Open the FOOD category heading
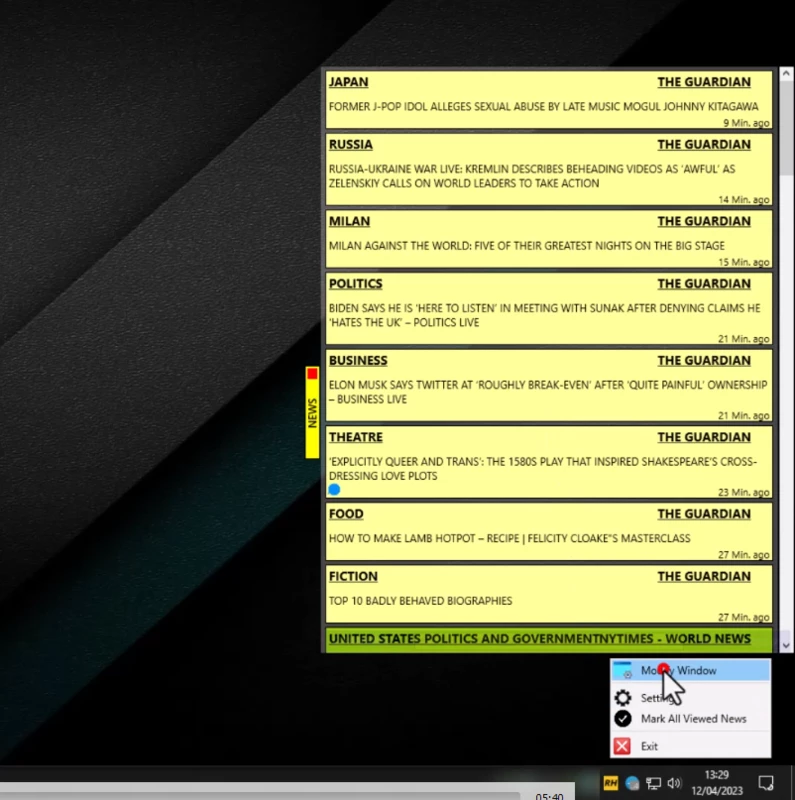795x800 pixels. pos(346,514)
